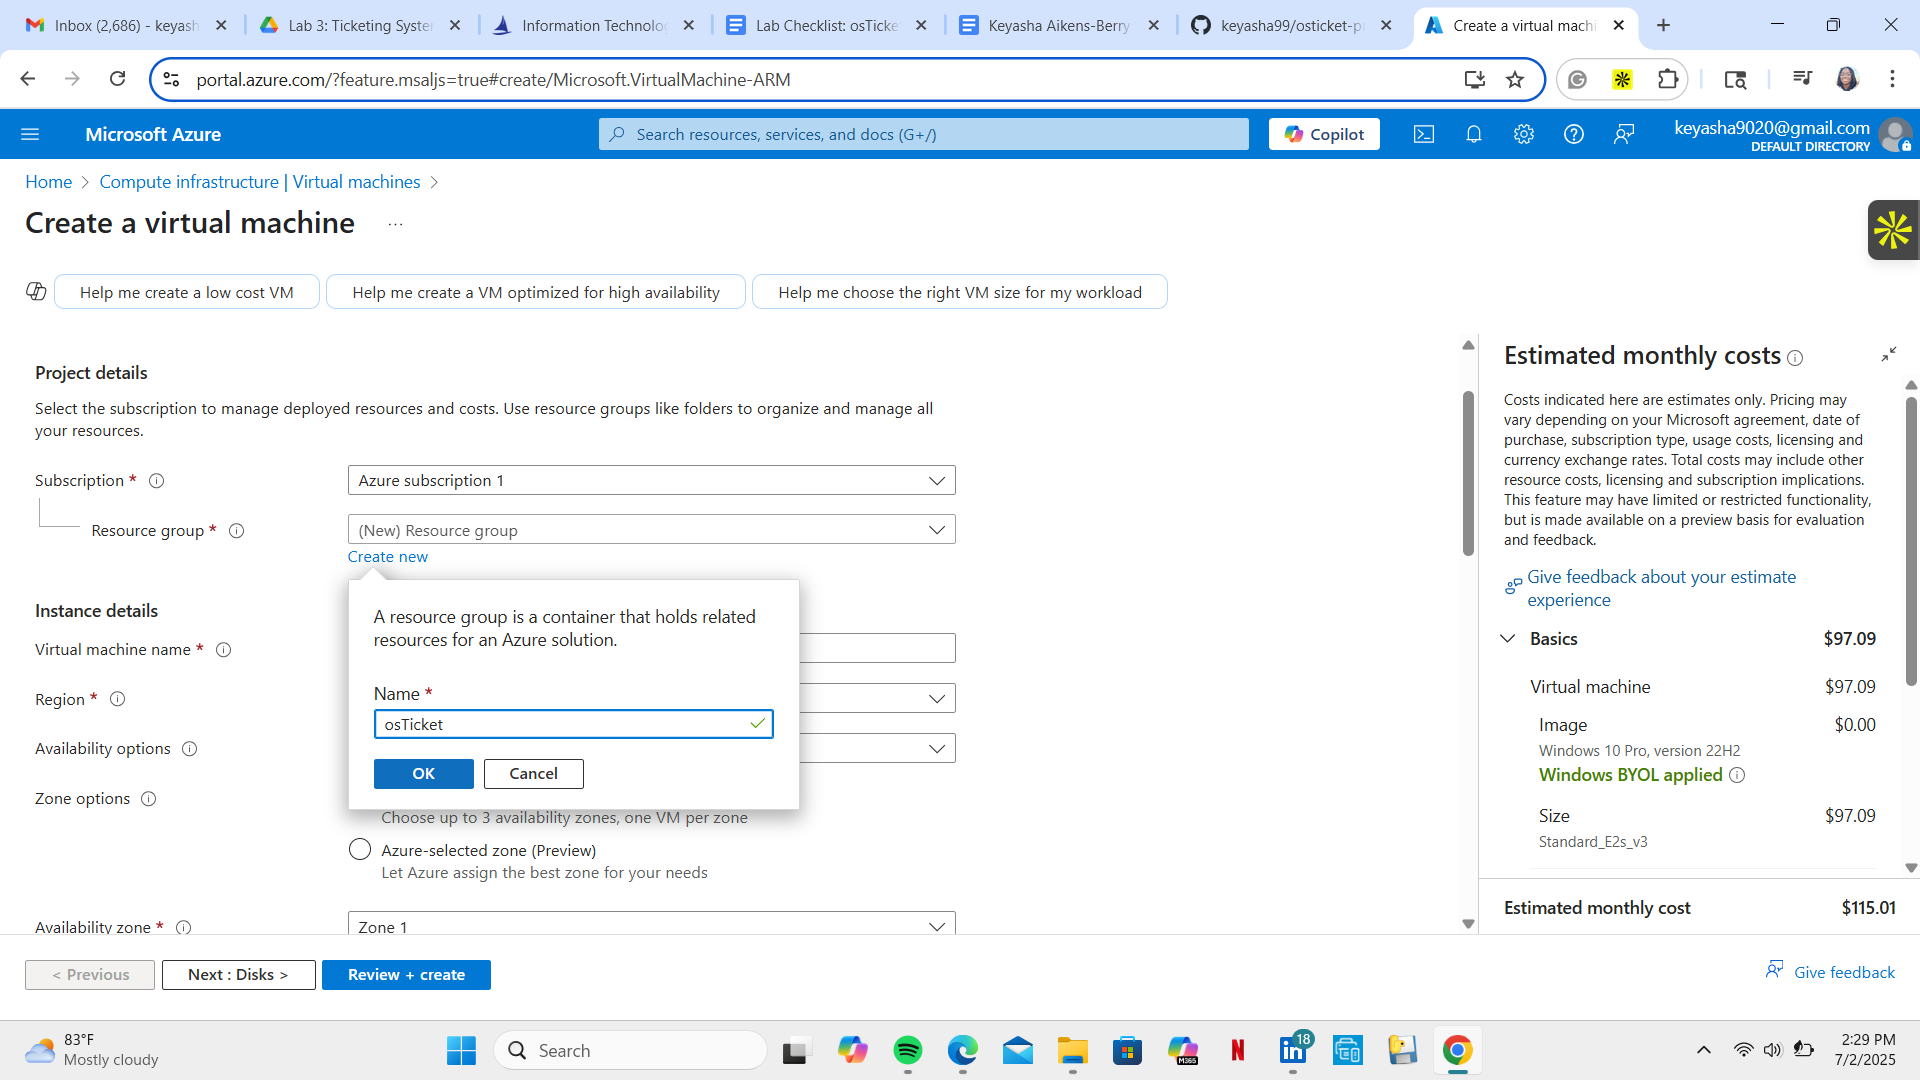The image size is (1920, 1080).
Task: Bookmark this page with the star icon
Action: (x=1515, y=79)
